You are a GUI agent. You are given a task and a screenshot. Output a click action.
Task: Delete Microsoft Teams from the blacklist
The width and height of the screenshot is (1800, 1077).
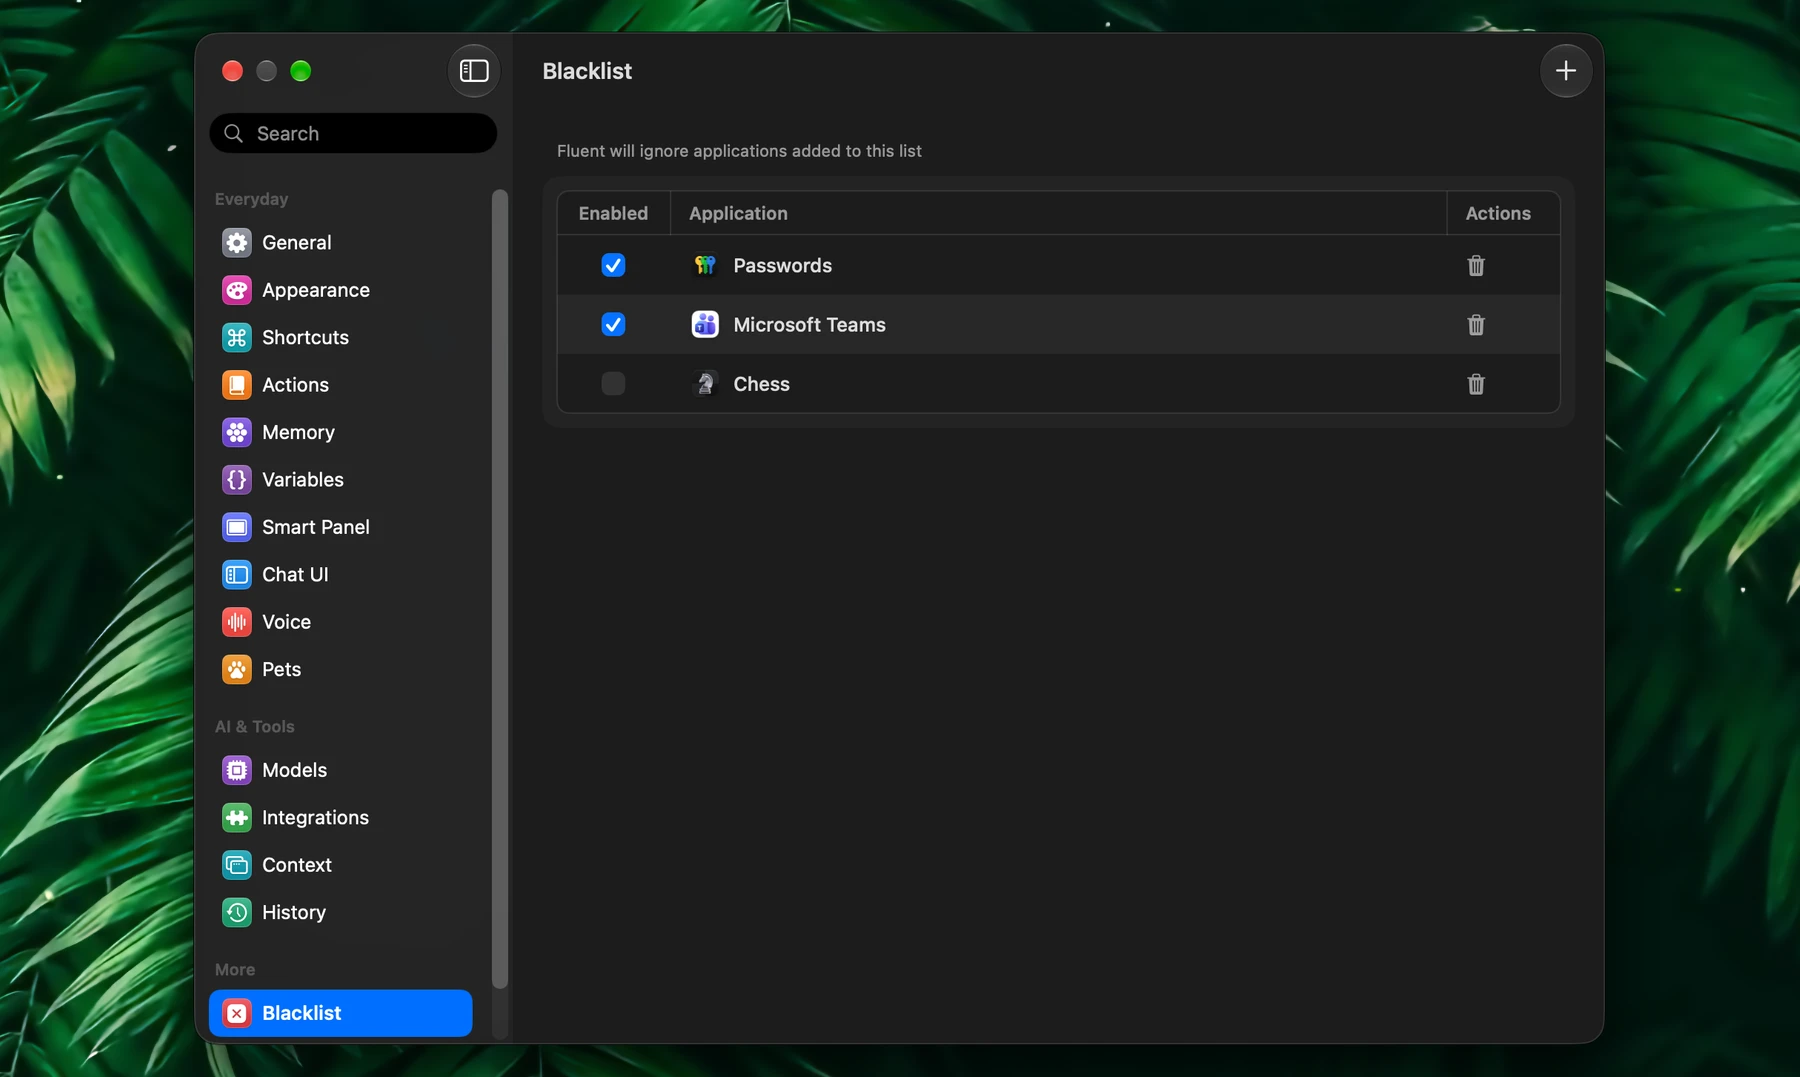coord(1475,324)
